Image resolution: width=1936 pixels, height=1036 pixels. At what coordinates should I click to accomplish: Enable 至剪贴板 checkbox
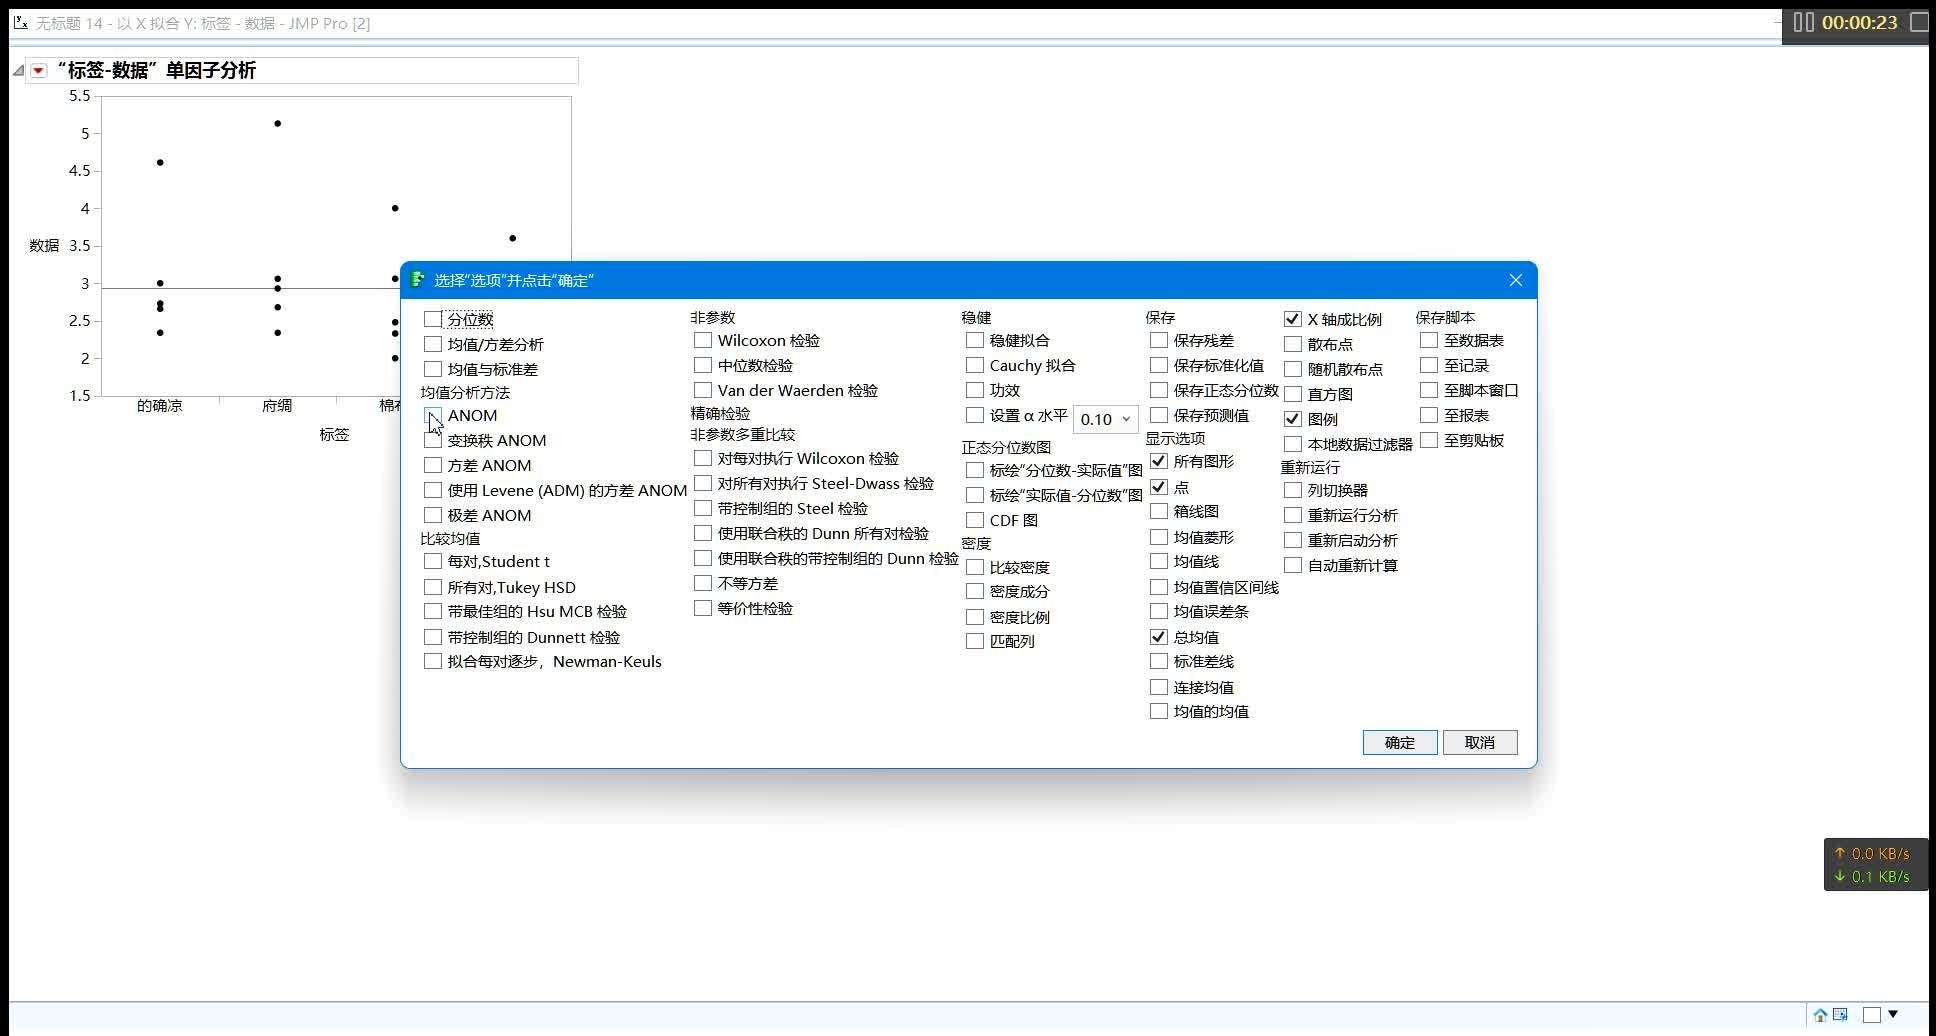pyautogui.click(x=1429, y=440)
